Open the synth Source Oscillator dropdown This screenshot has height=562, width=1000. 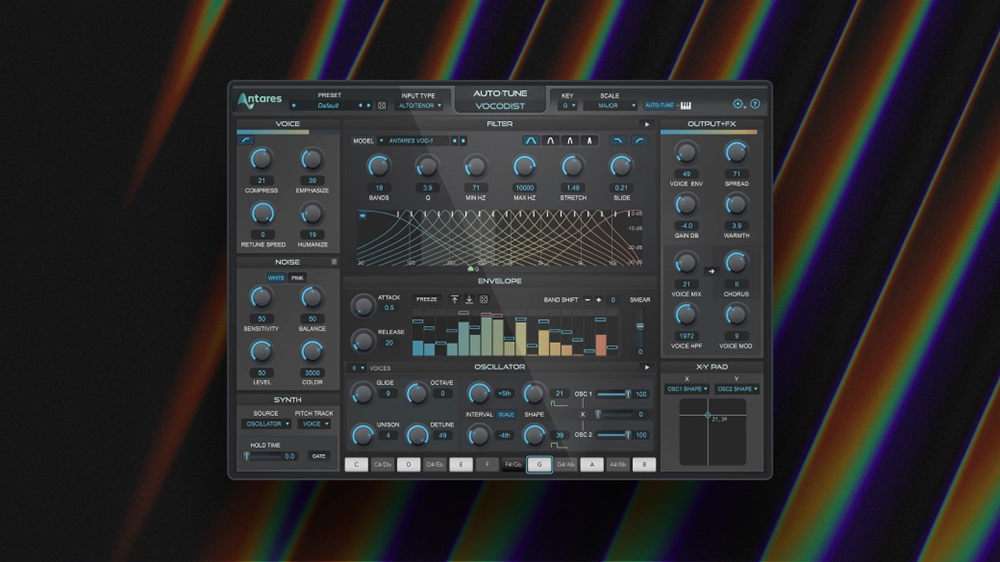pyautogui.click(x=266, y=424)
